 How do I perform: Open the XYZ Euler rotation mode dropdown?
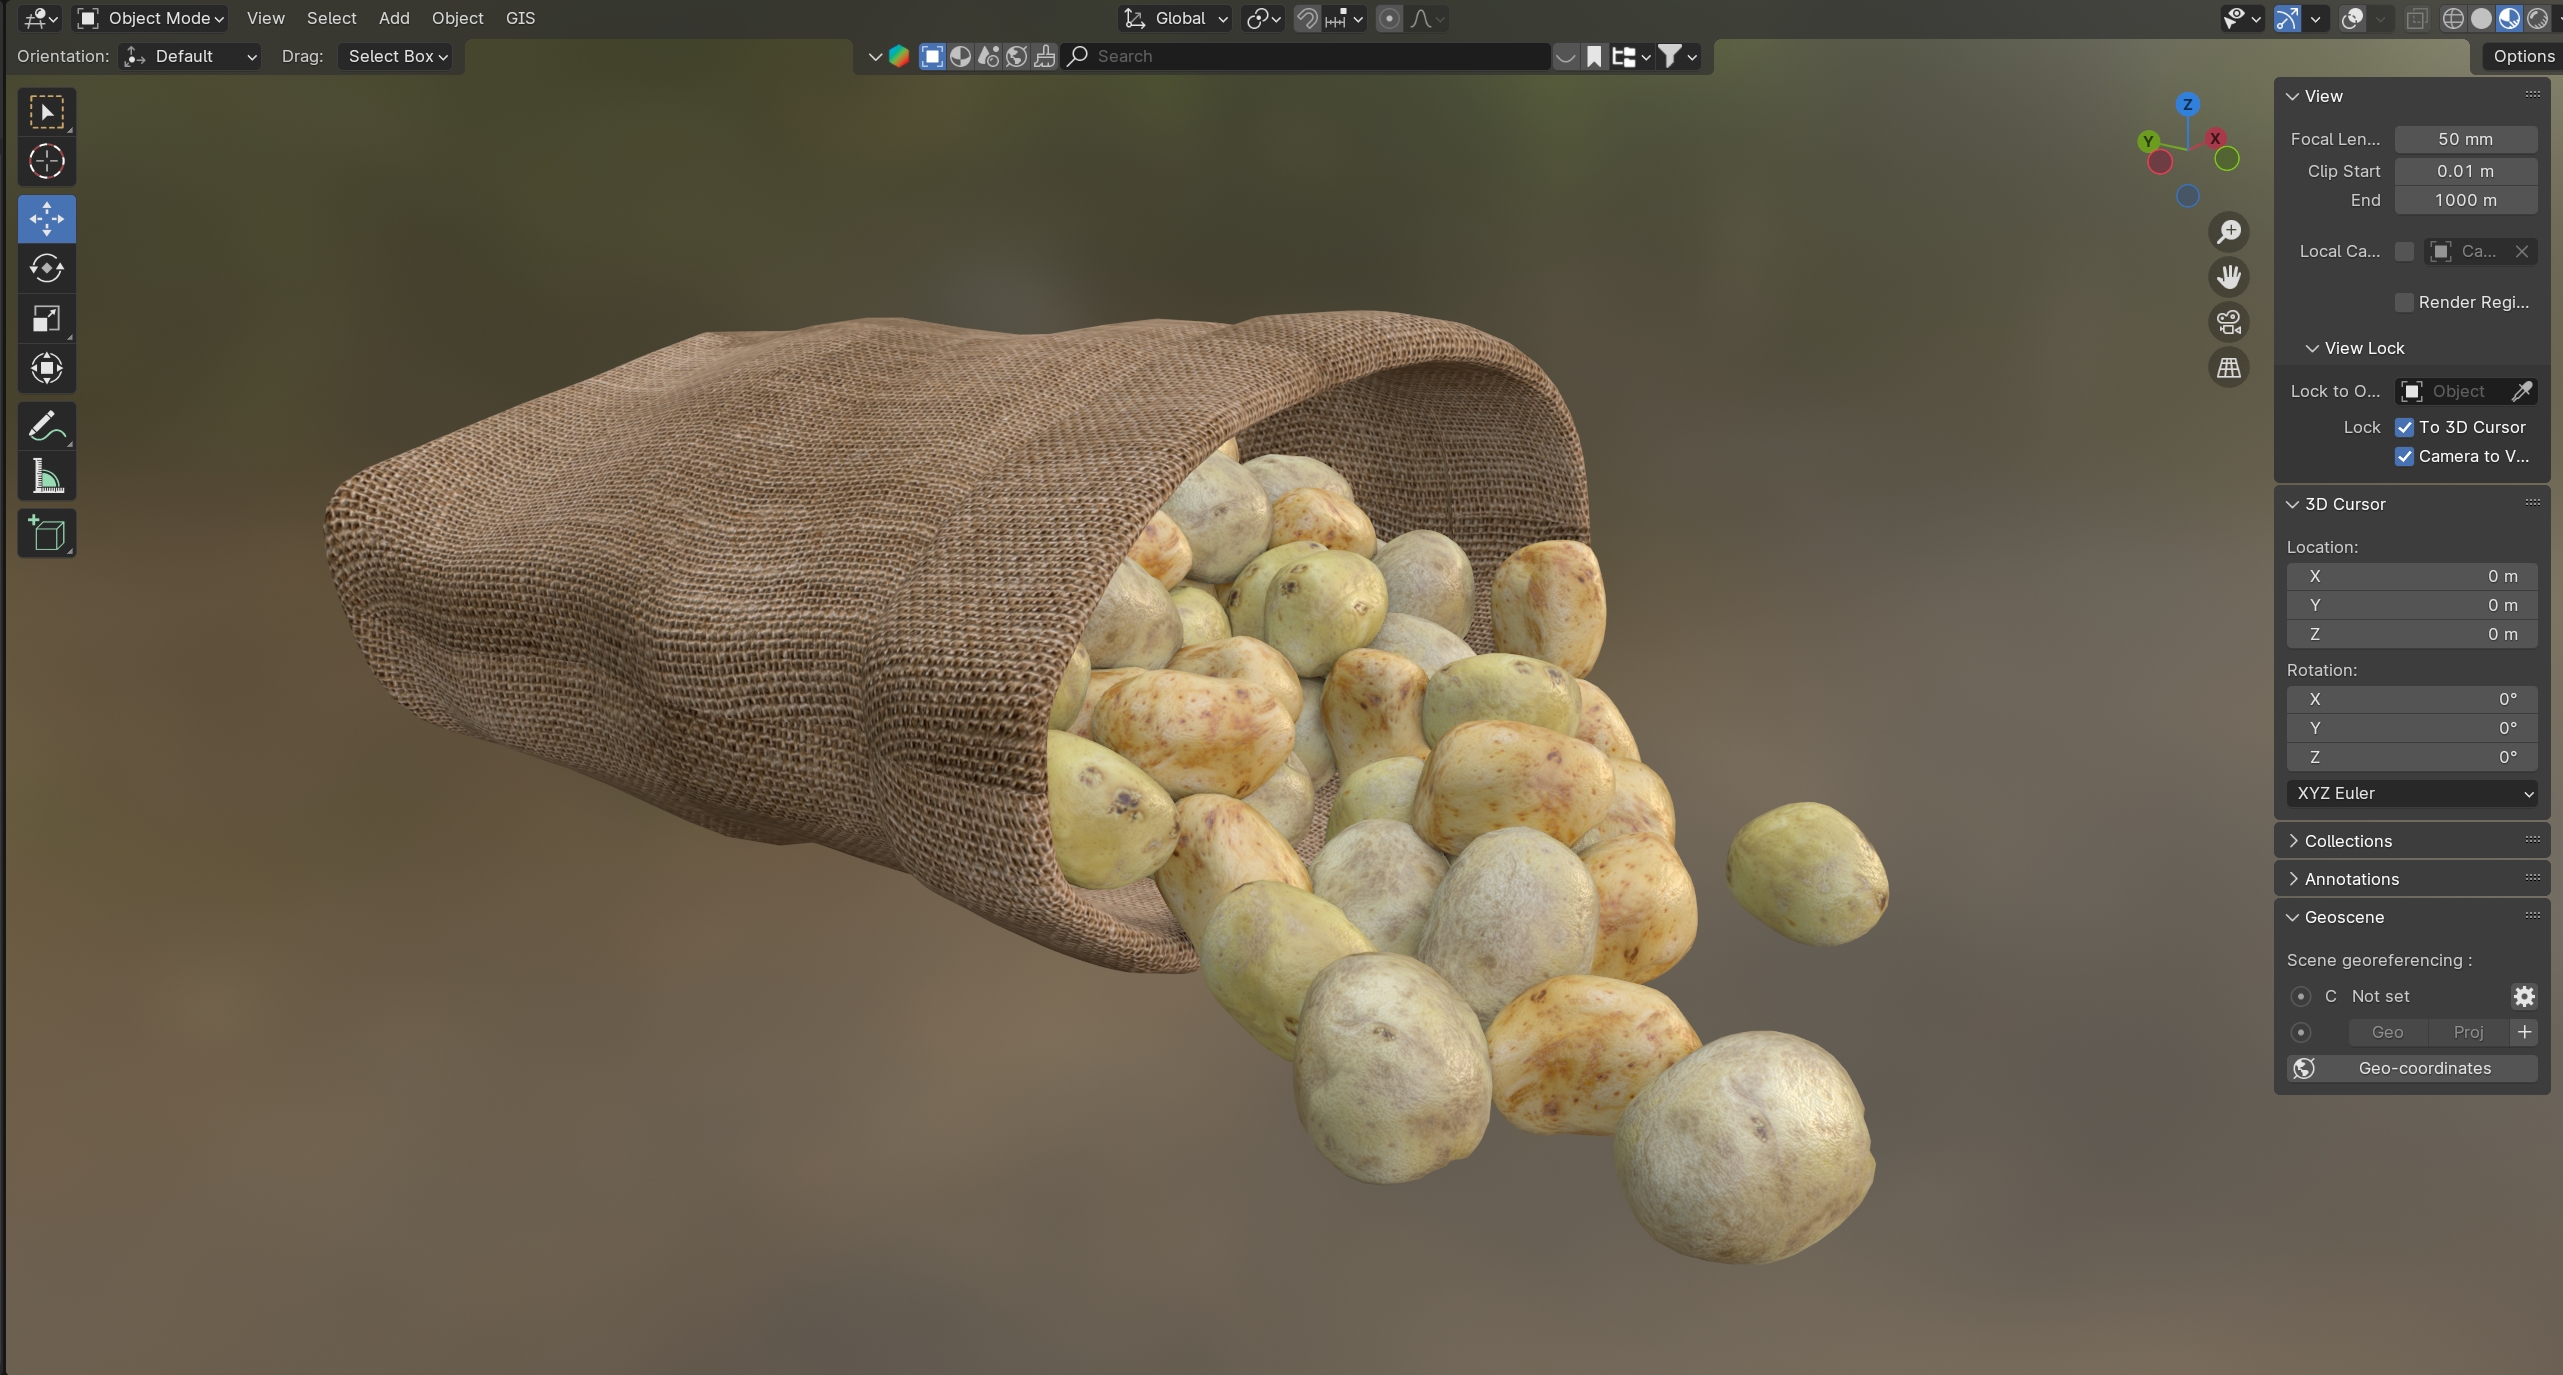2411,793
